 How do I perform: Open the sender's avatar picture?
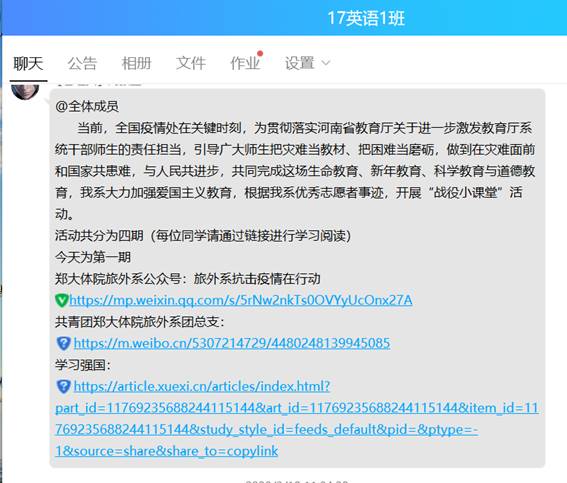click(25, 91)
